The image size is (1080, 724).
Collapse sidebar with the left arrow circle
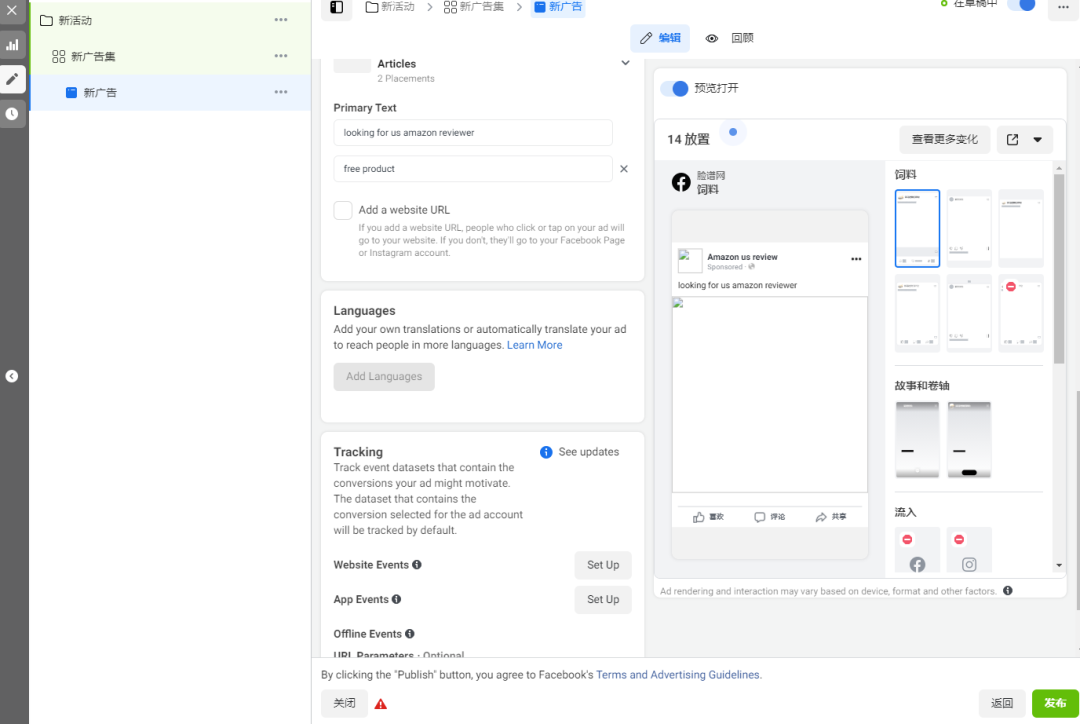(x=12, y=376)
